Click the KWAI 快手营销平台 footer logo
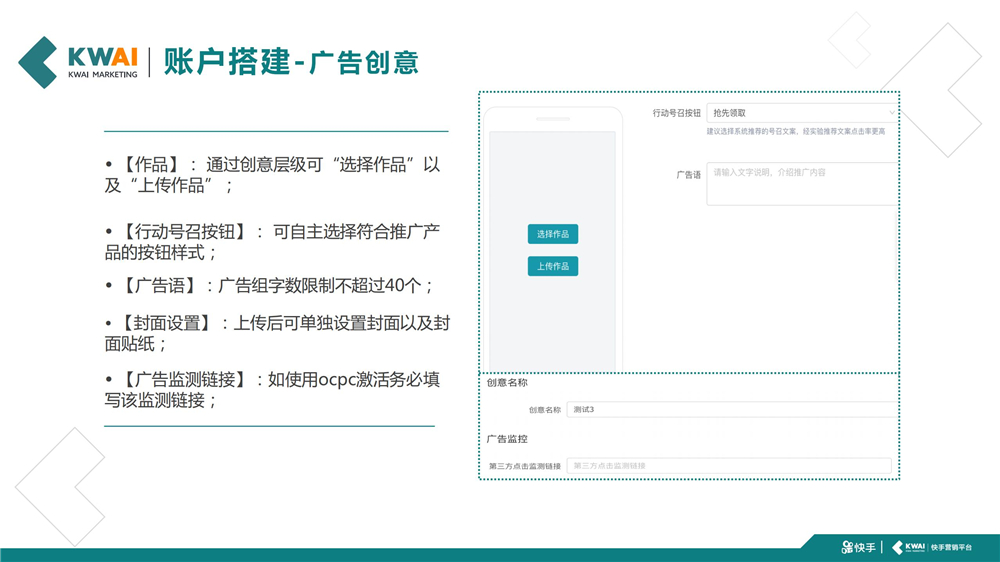This screenshot has height=562, width=1000. pyautogui.click(x=932, y=547)
